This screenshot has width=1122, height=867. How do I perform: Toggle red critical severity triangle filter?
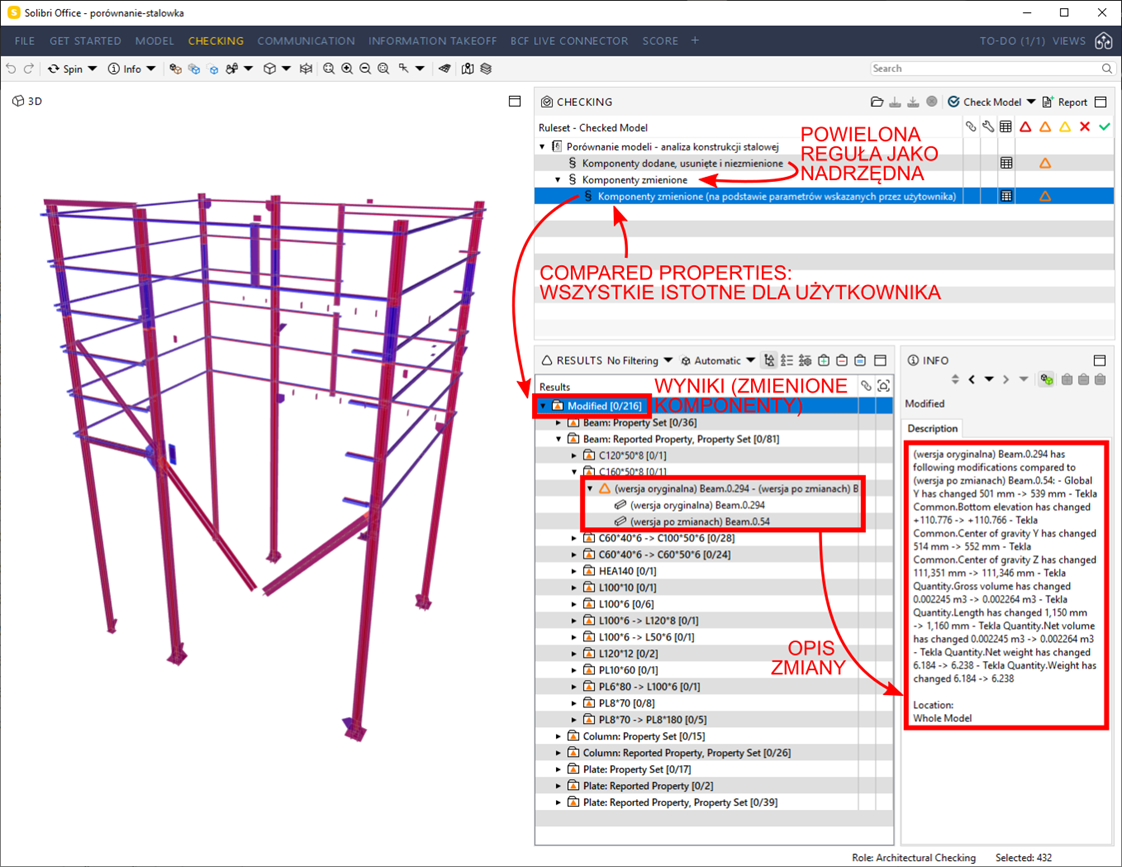point(1025,127)
